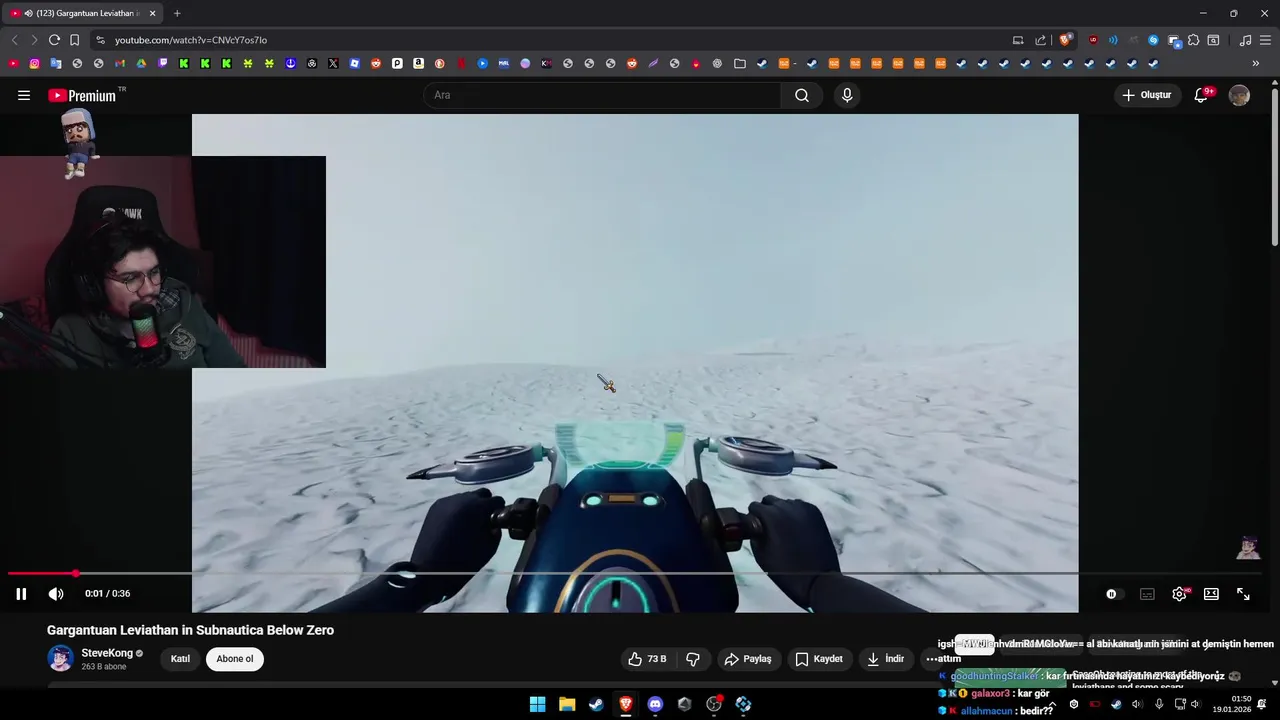The image size is (1280, 720).
Task: Open Steam from the taskbar
Action: 596,704
